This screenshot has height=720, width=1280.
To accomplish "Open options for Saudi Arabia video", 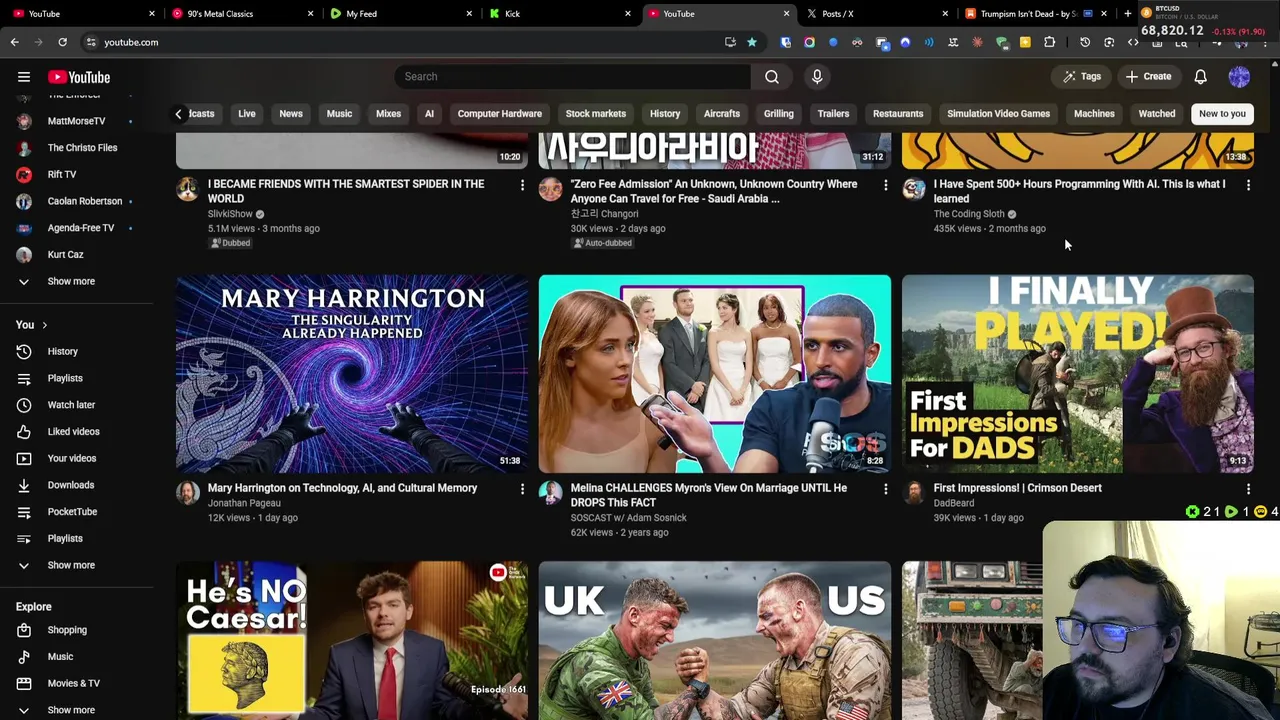I will pos(885,185).
